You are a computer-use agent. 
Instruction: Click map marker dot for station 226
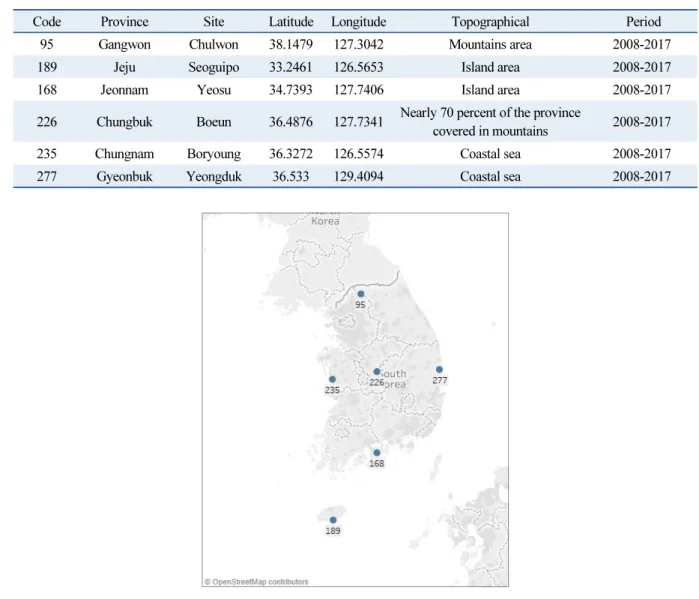pyautogui.click(x=377, y=372)
